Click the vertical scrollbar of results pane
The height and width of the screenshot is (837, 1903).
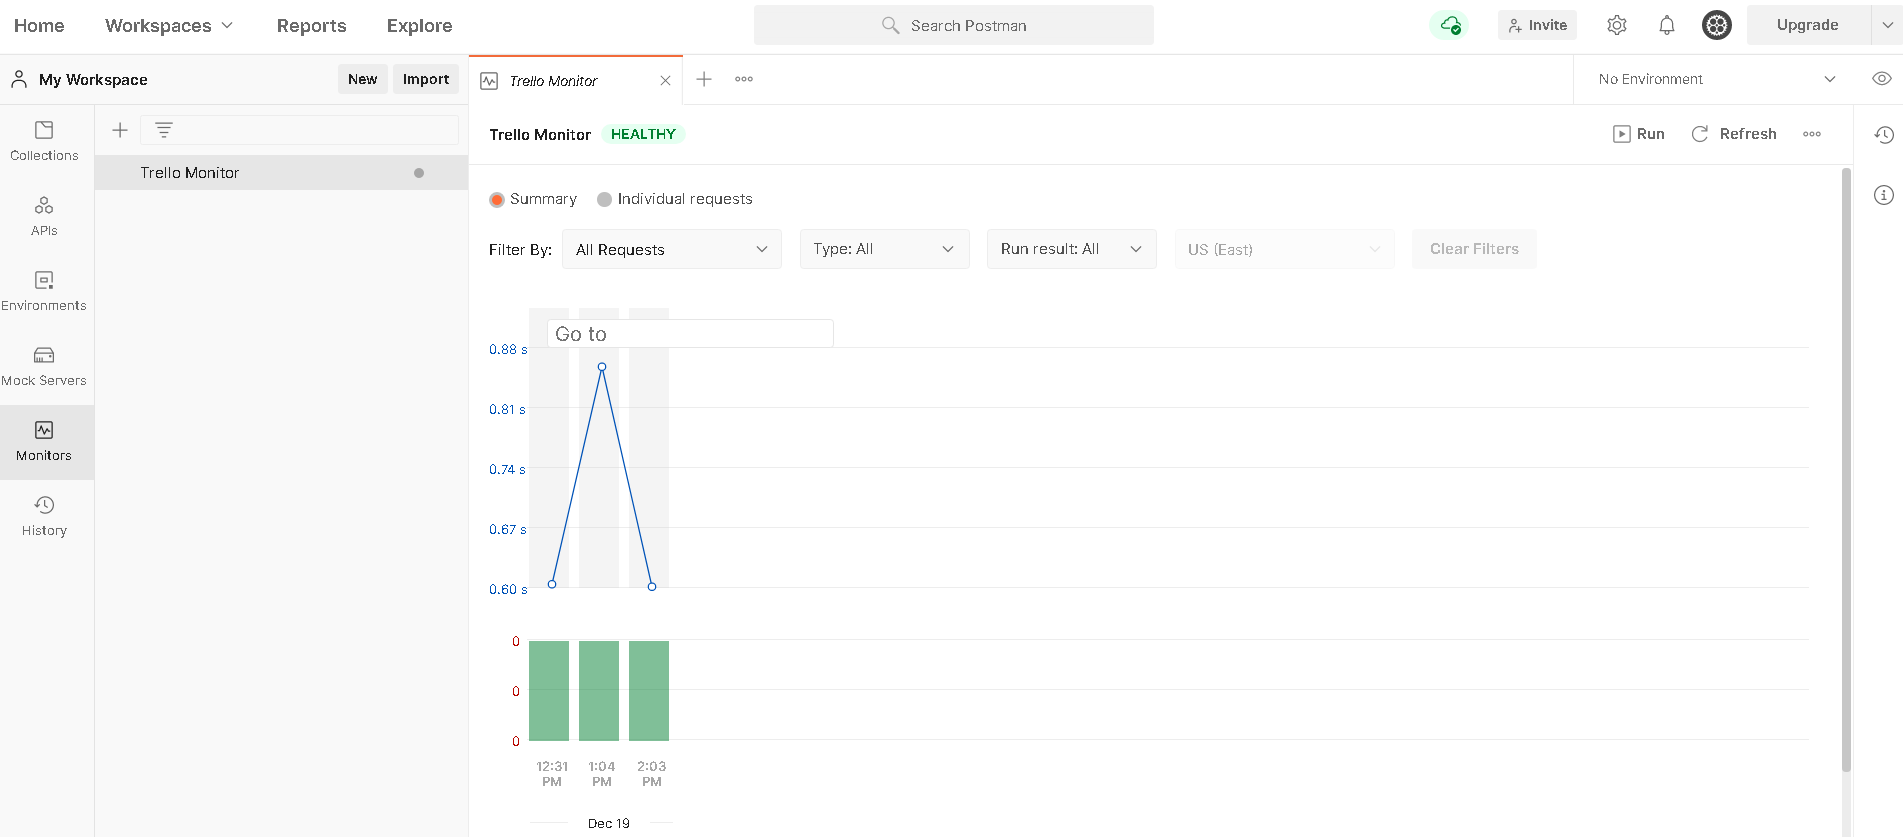[1846, 470]
